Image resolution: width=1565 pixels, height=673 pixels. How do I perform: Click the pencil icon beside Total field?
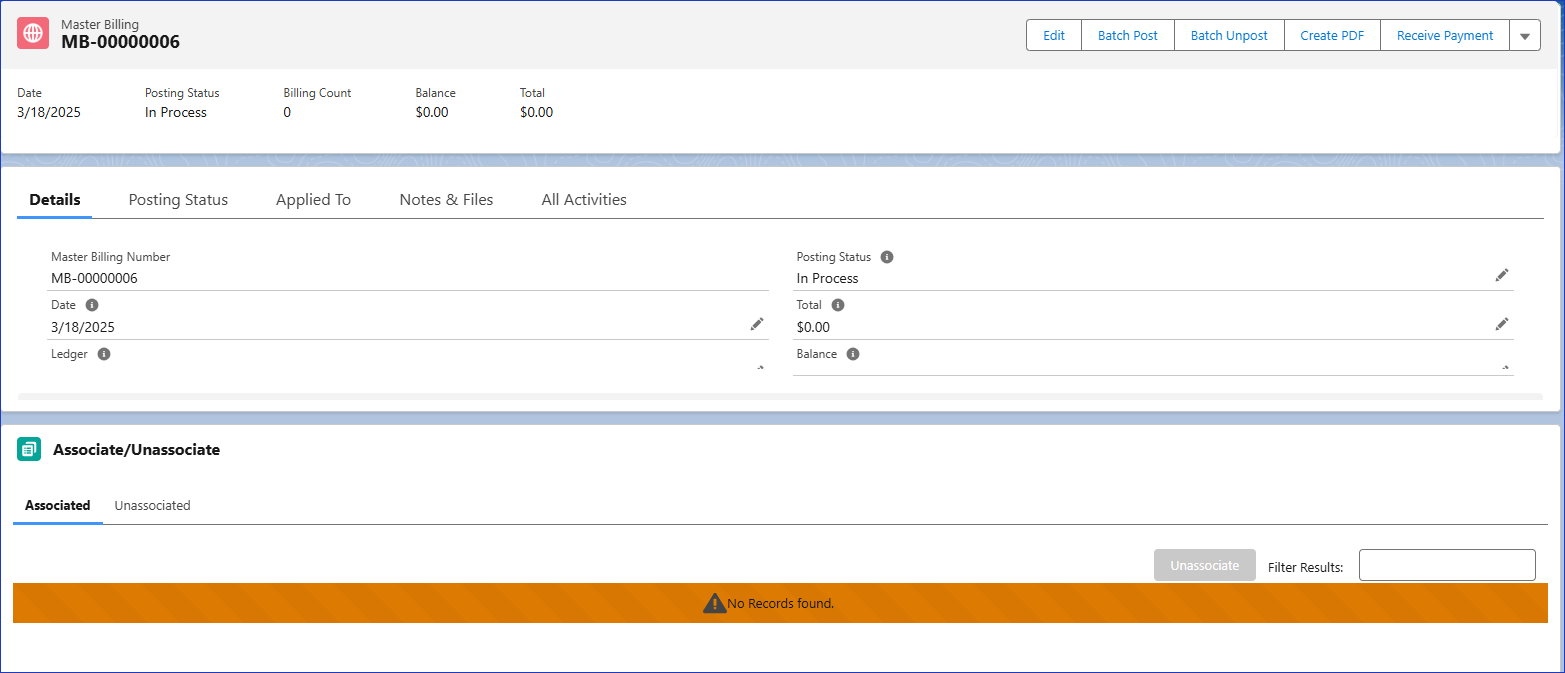(x=1502, y=324)
